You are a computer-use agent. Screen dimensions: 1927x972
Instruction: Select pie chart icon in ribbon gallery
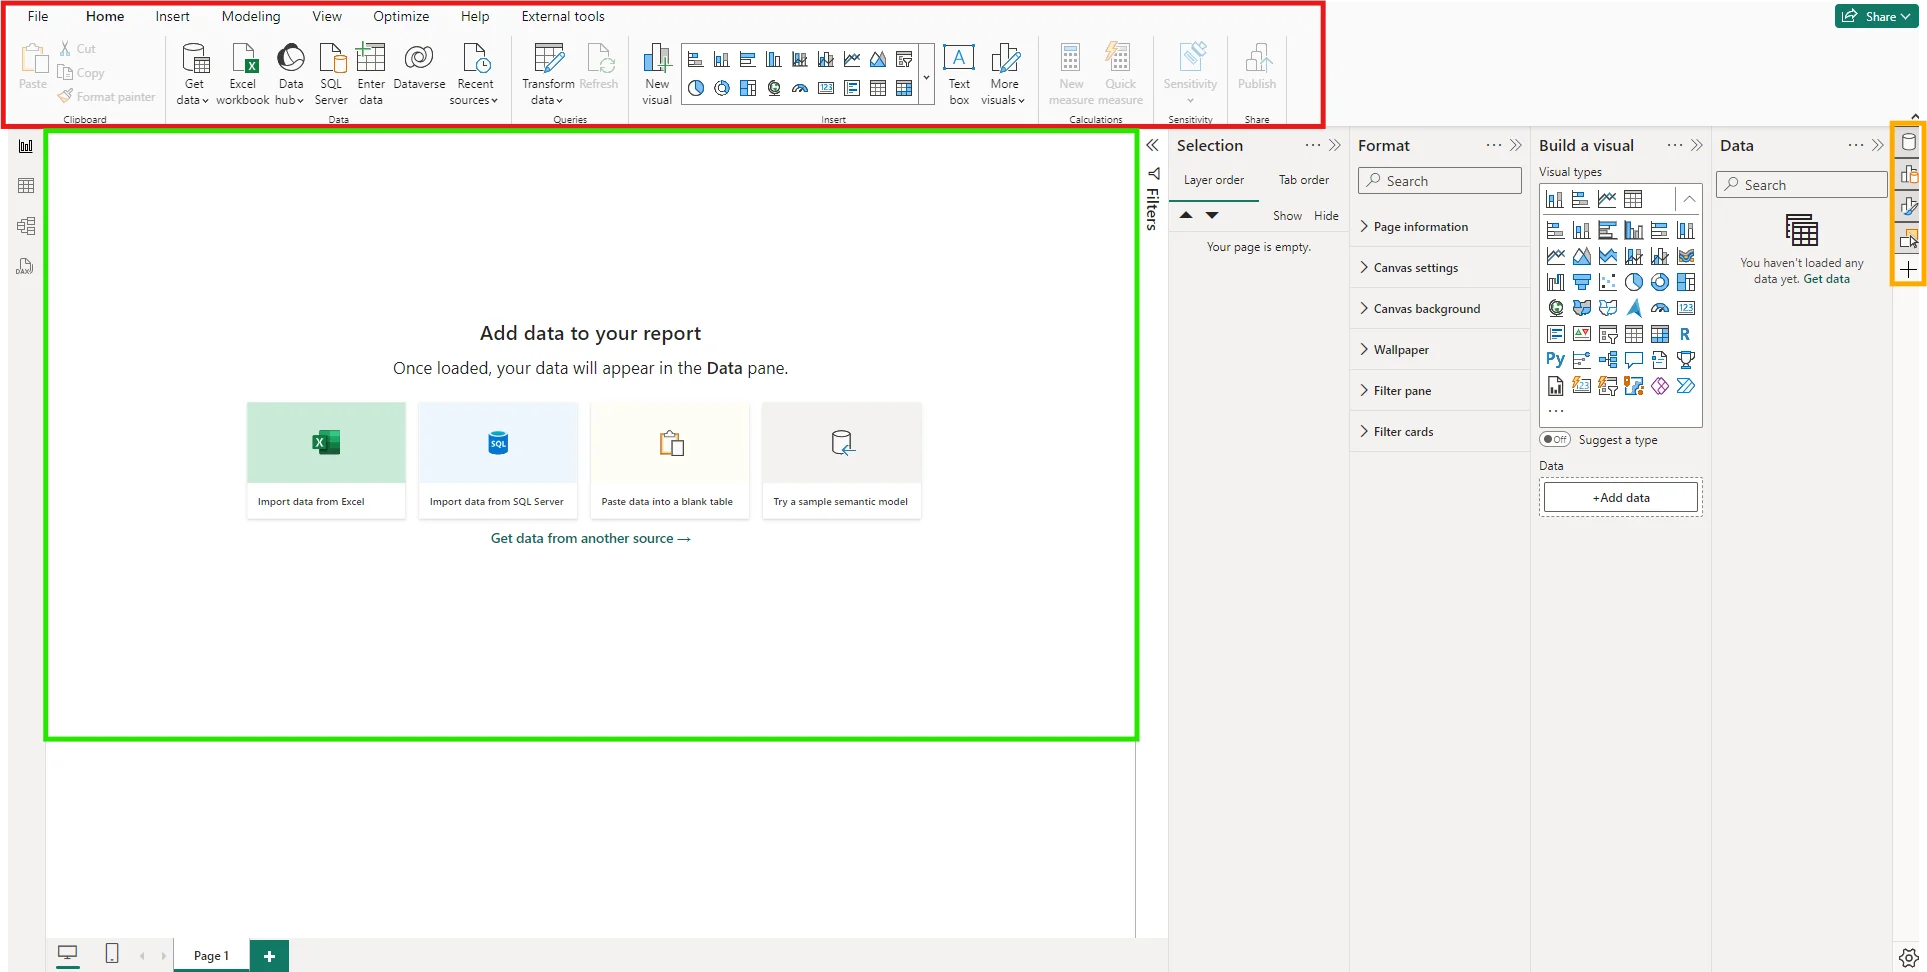coord(696,88)
